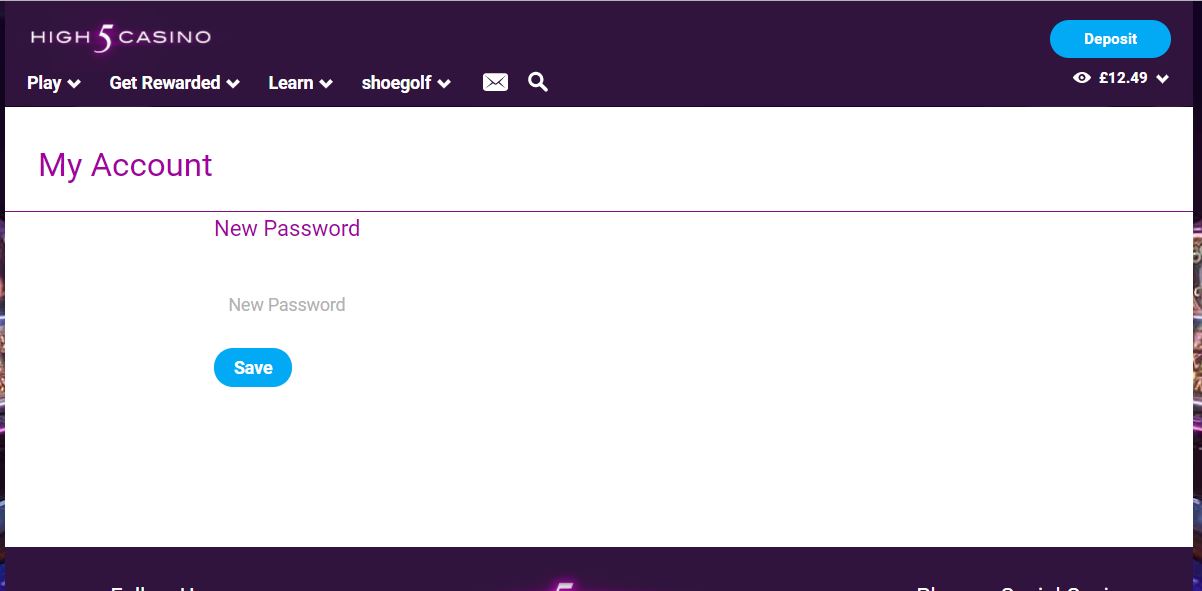Expand the Learn menu
1202x591 pixels.
(300, 83)
